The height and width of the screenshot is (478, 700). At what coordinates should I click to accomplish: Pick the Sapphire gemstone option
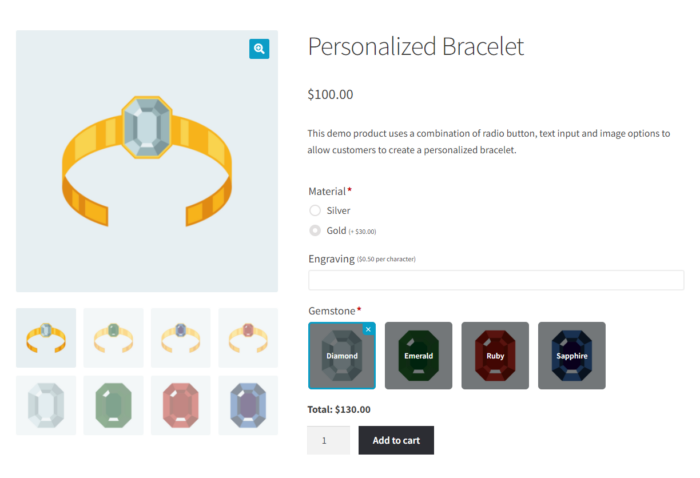click(x=572, y=355)
